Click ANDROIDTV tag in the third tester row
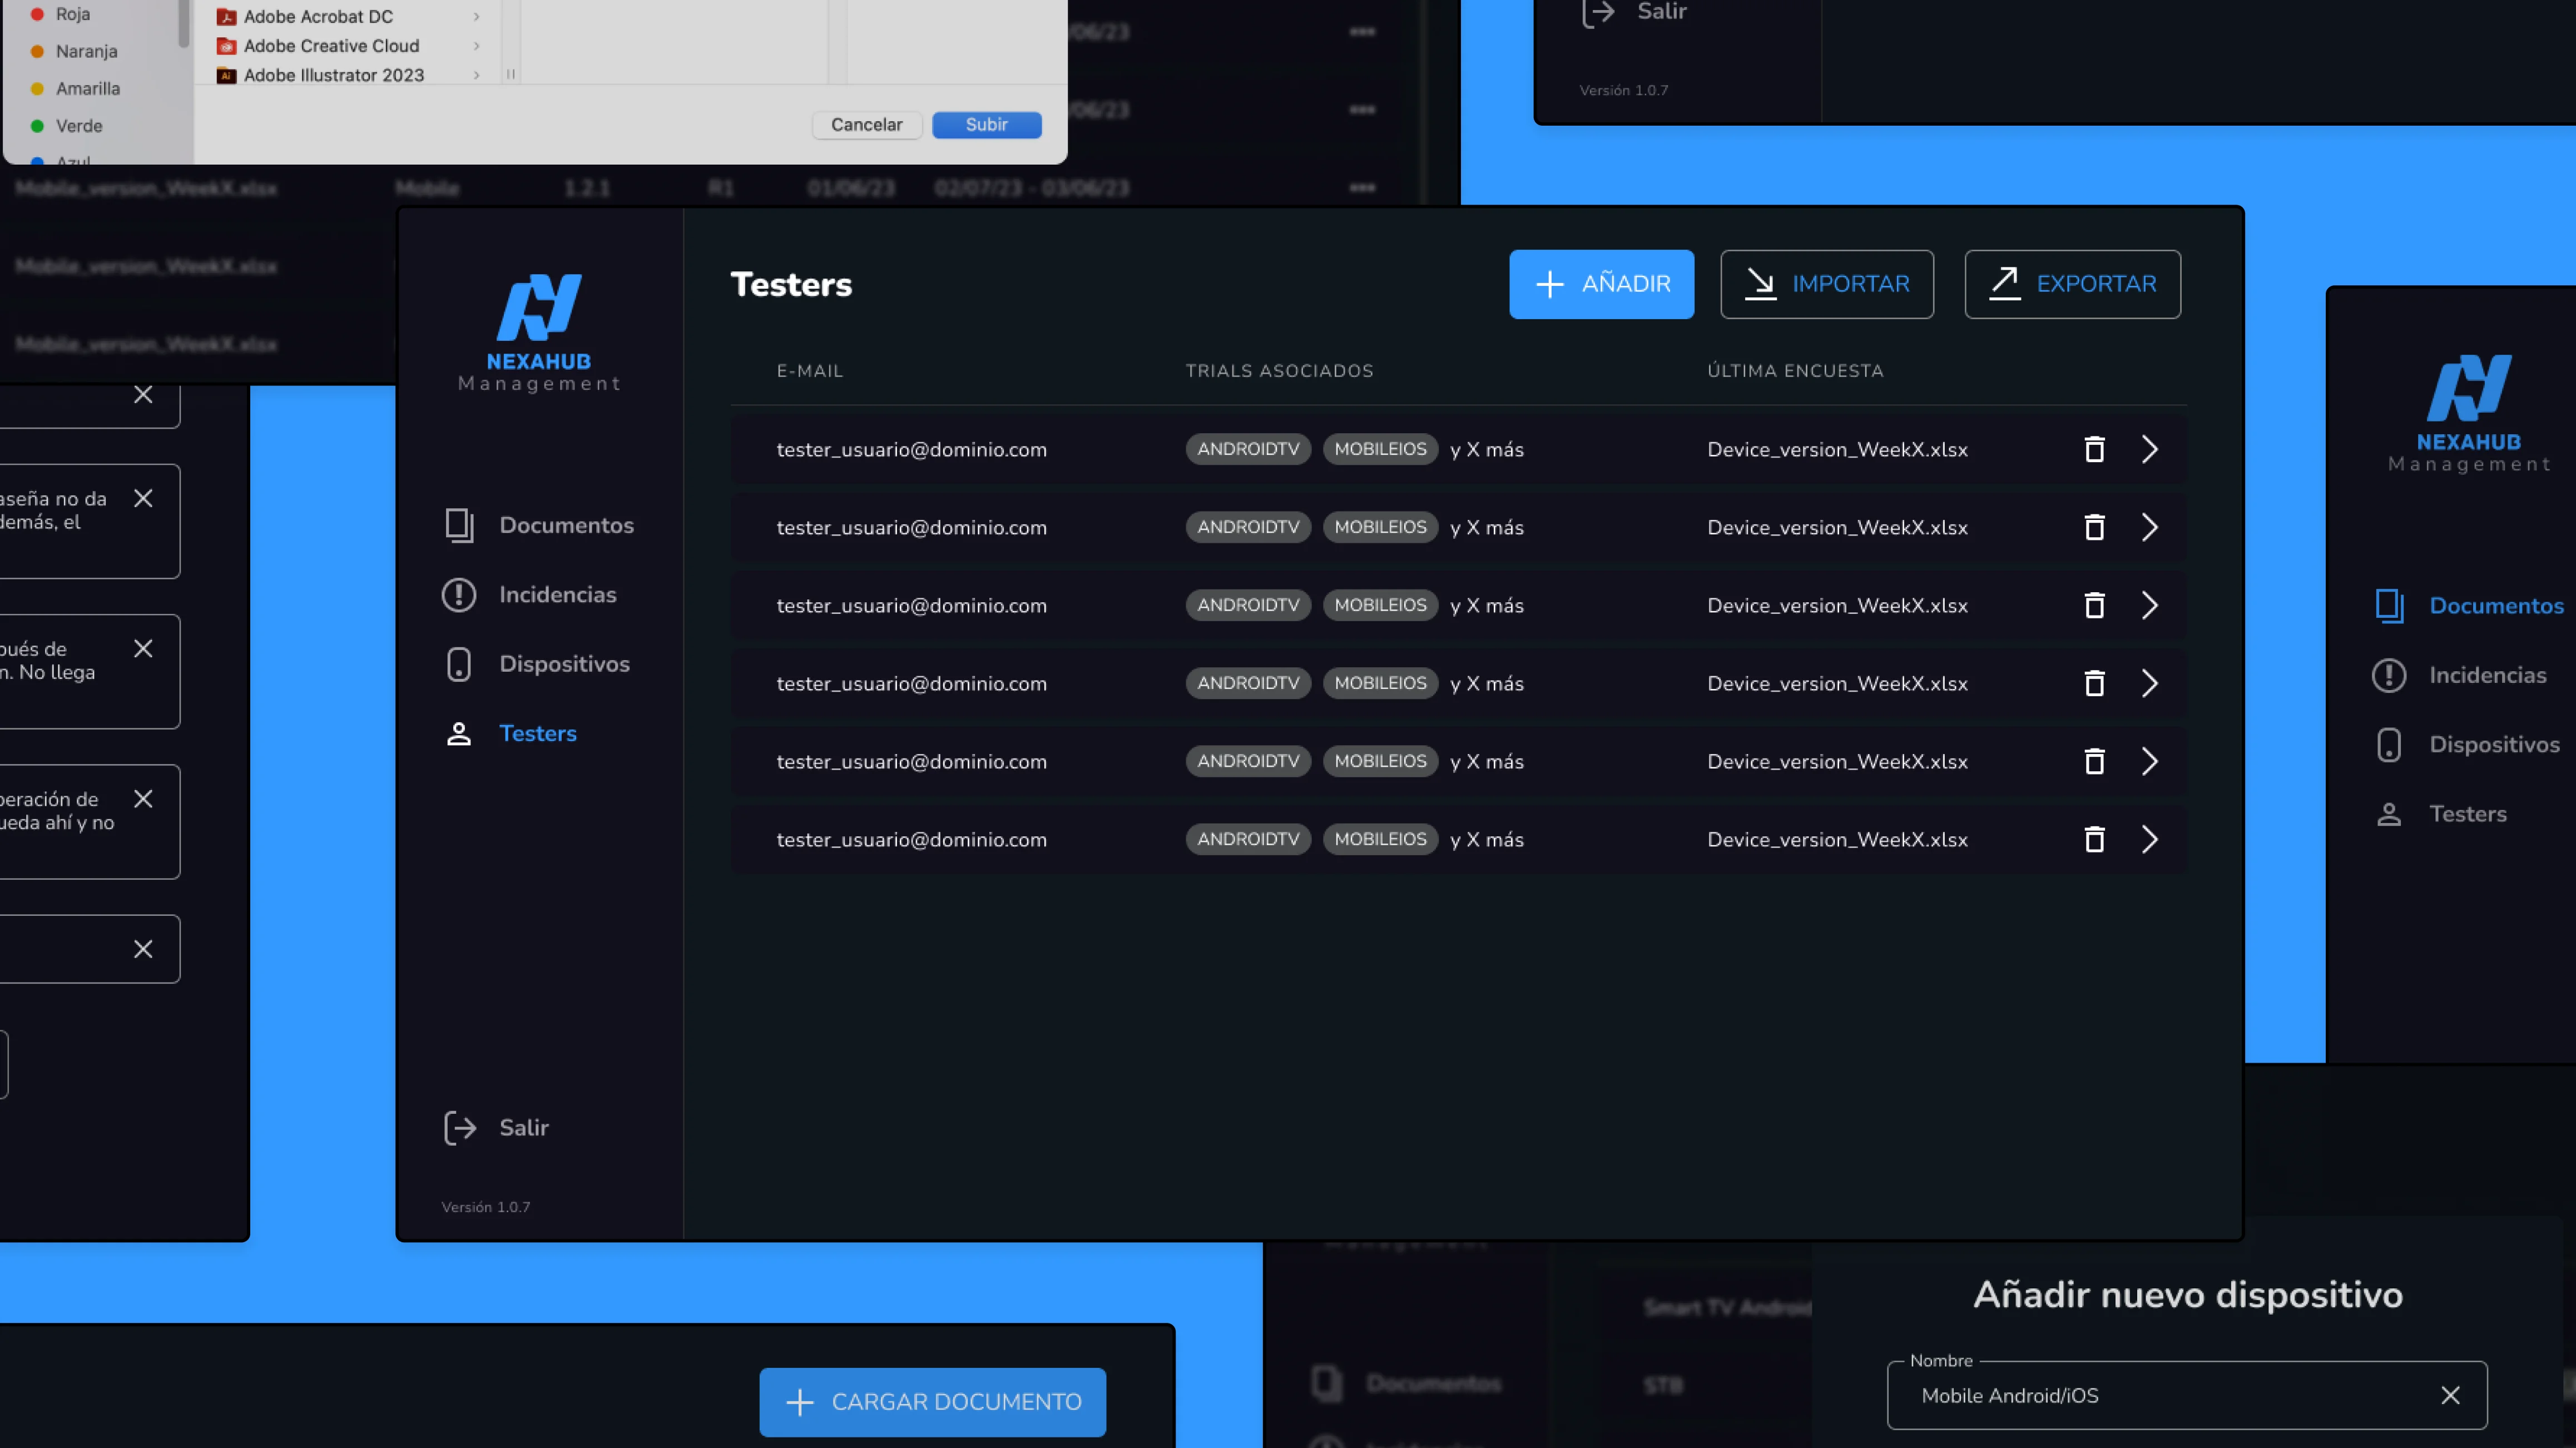This screenshot has width=2576, height=1448. 1248,605
